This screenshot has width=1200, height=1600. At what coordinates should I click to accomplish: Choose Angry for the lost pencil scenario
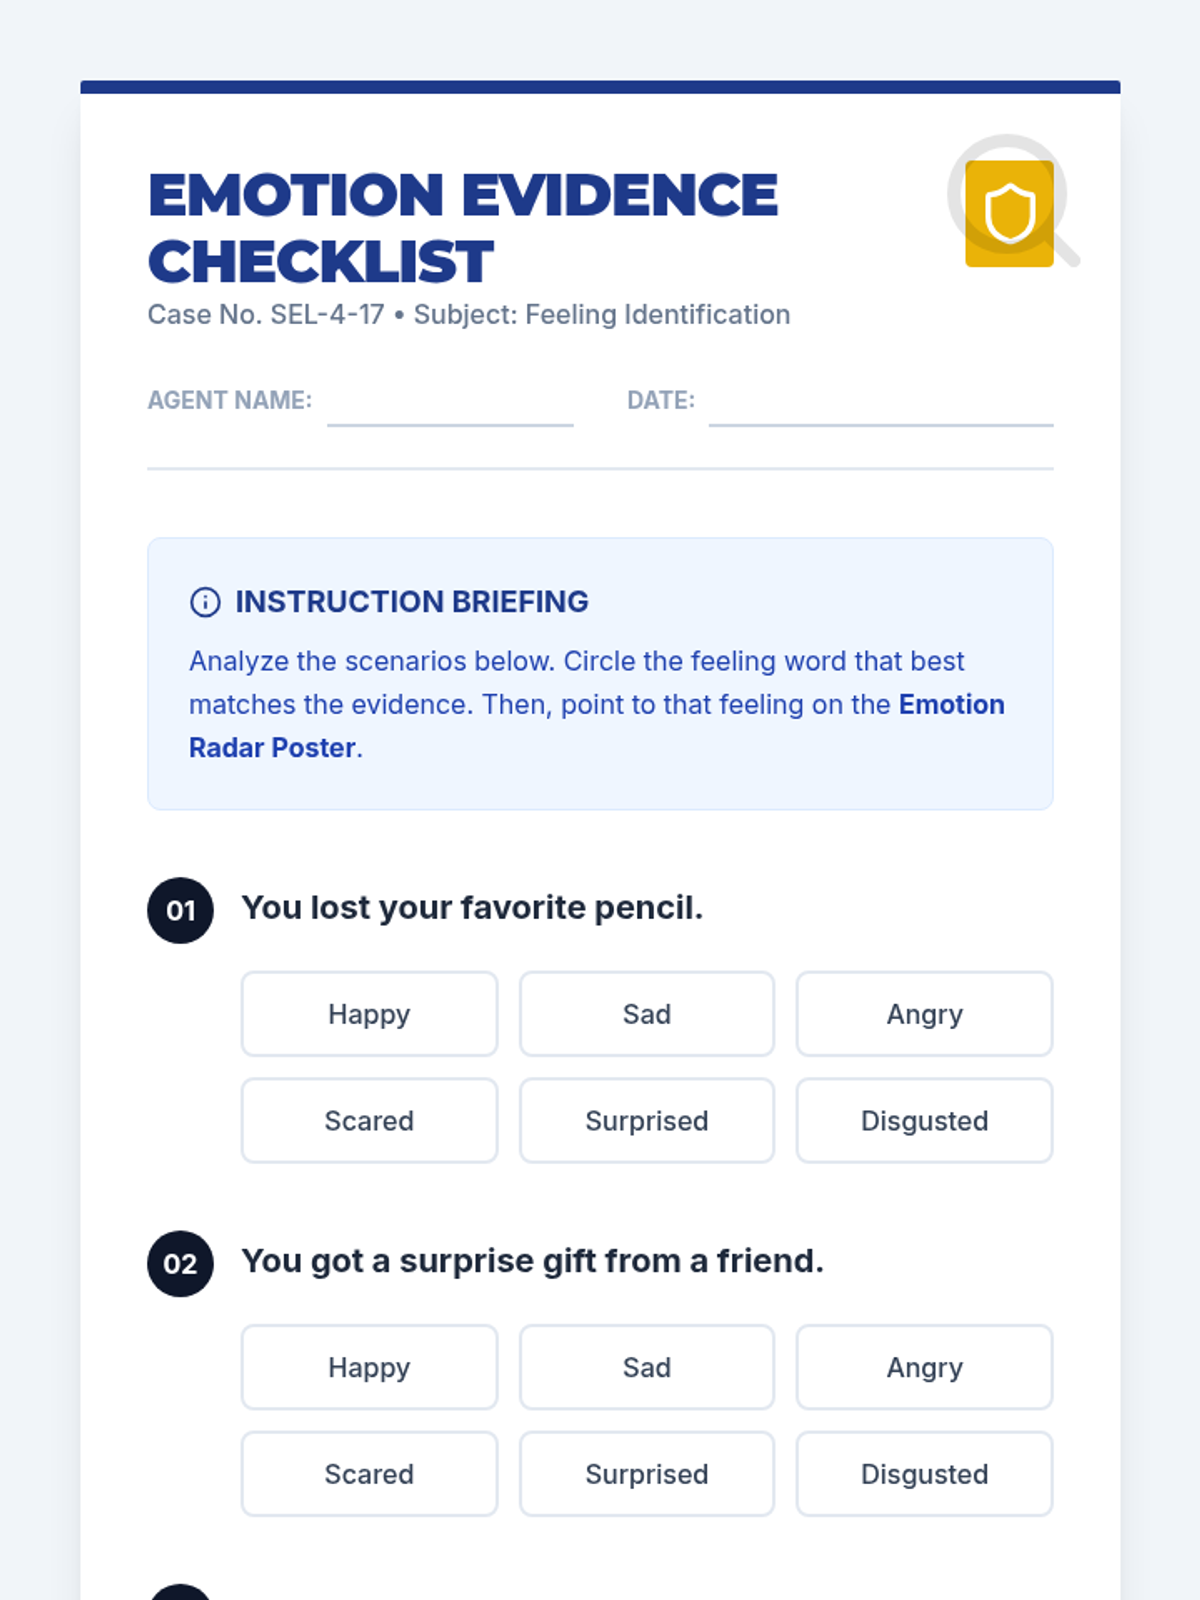[x=924, y=1014]
